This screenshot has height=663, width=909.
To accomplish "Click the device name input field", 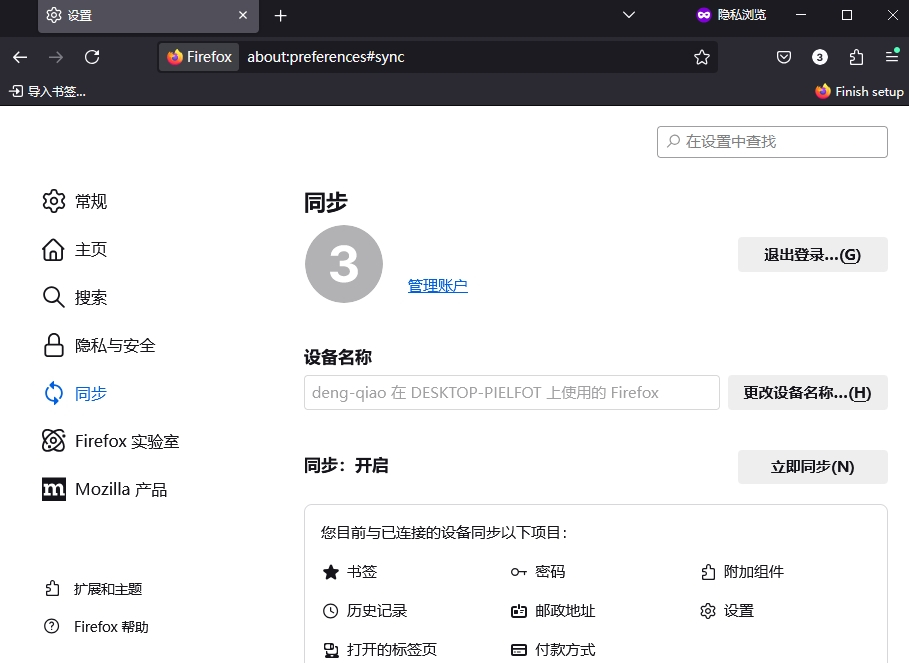I will 511,392.
